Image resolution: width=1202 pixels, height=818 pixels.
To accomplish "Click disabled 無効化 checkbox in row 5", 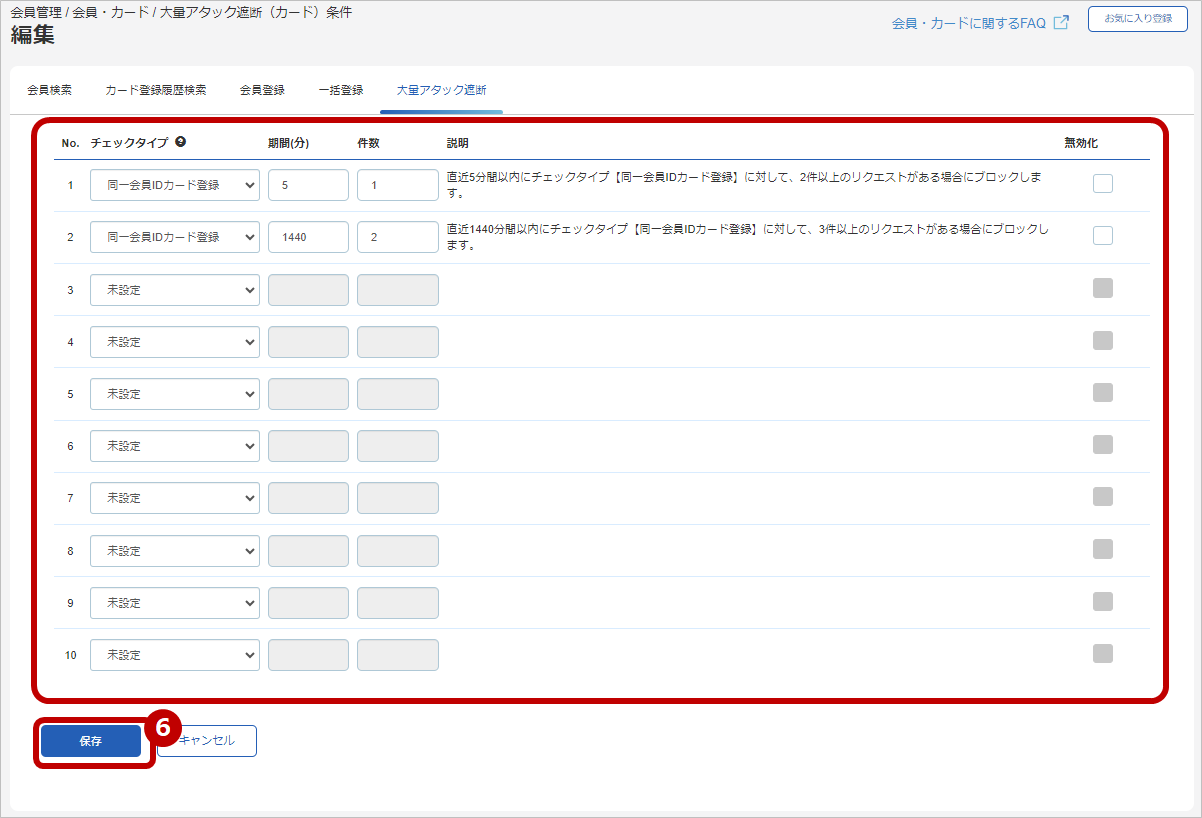I will point(1103,392).
